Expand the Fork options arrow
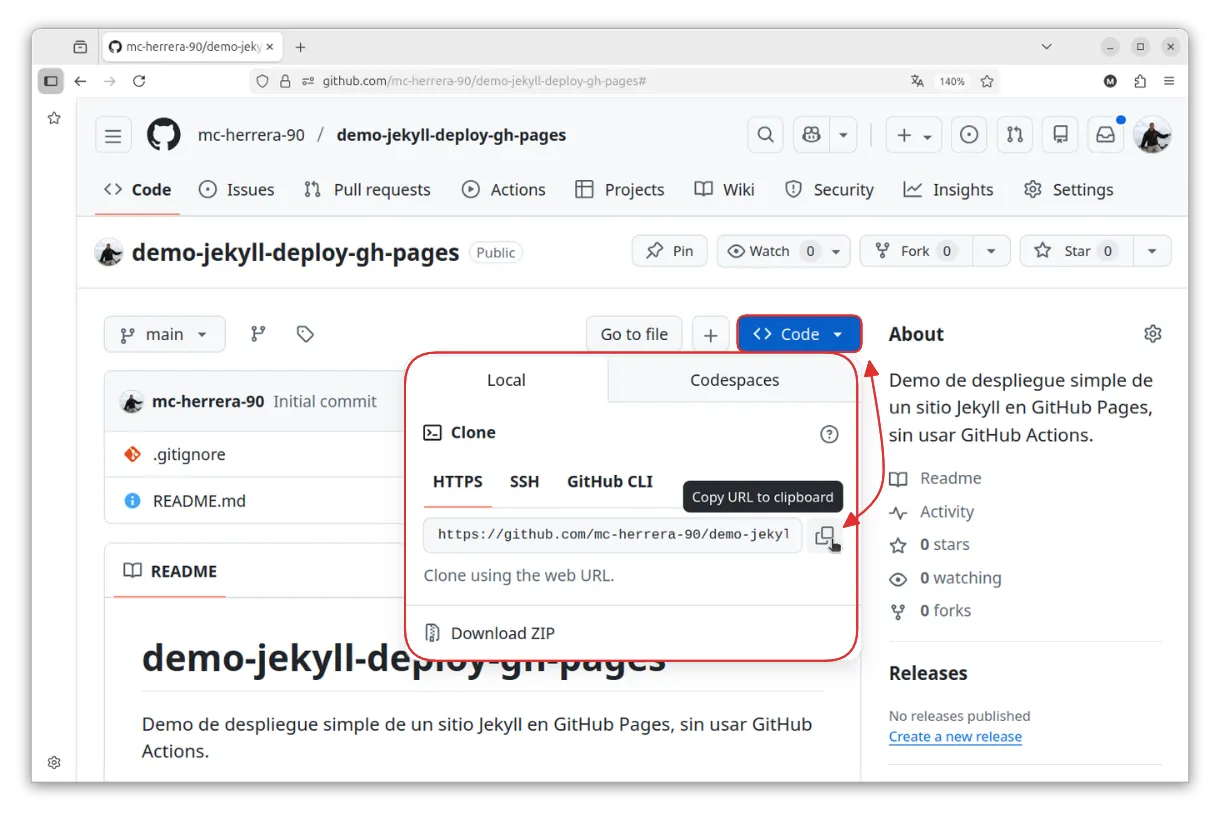Screen dimensions: 1220x815 (x=990, y=251)
